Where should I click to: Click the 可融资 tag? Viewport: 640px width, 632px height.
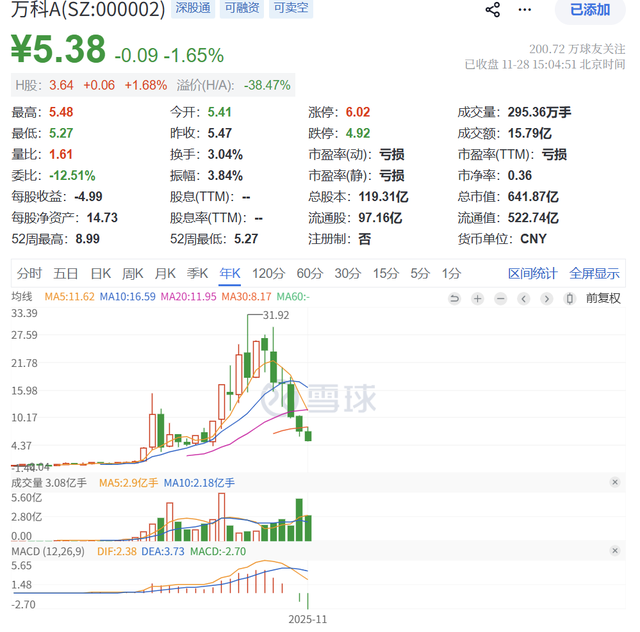tap(242, 8)
